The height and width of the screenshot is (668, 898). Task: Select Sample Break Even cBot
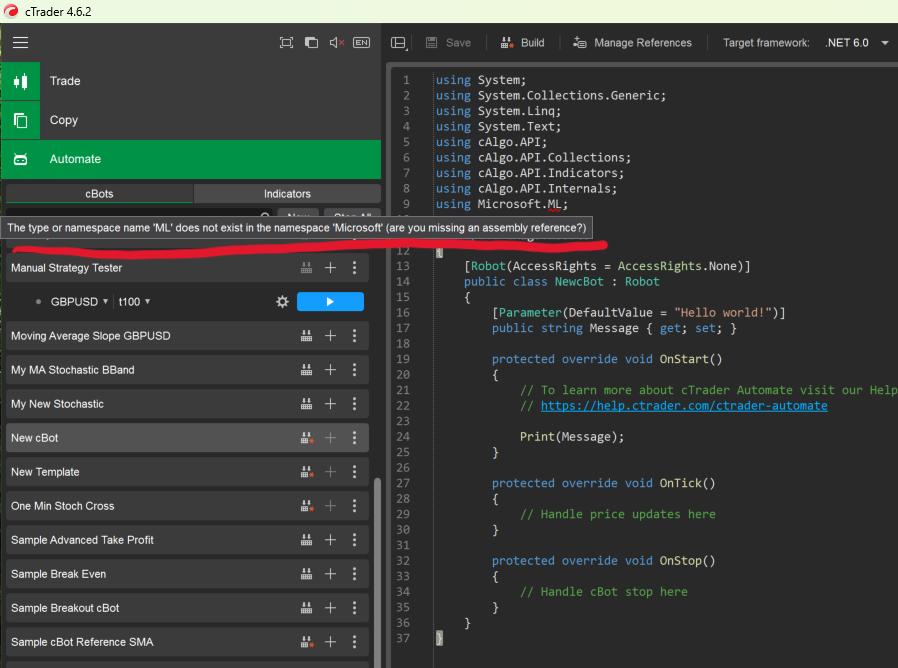[x=187, y=574]
